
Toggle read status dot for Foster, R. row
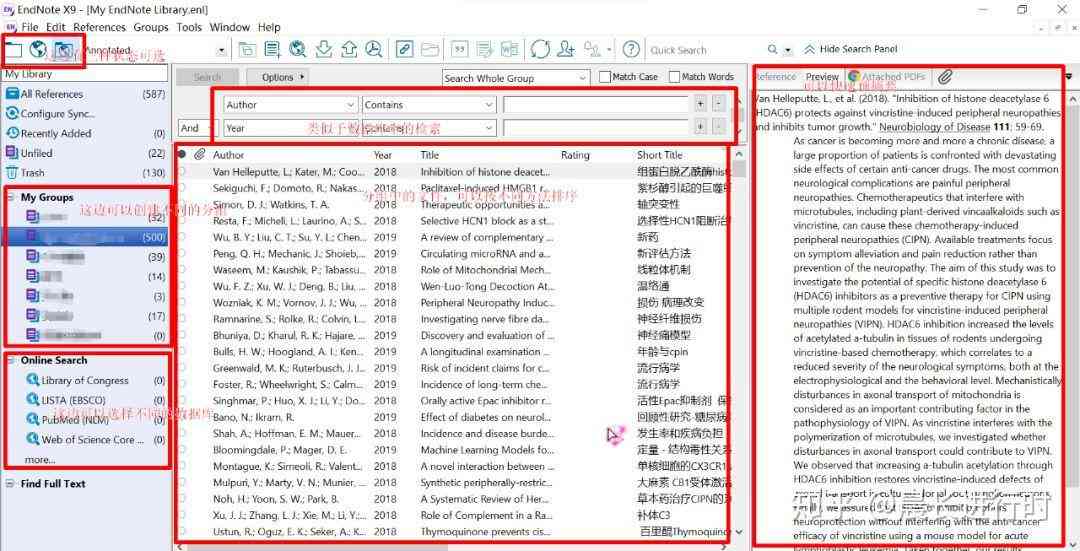tap(182, 384)
